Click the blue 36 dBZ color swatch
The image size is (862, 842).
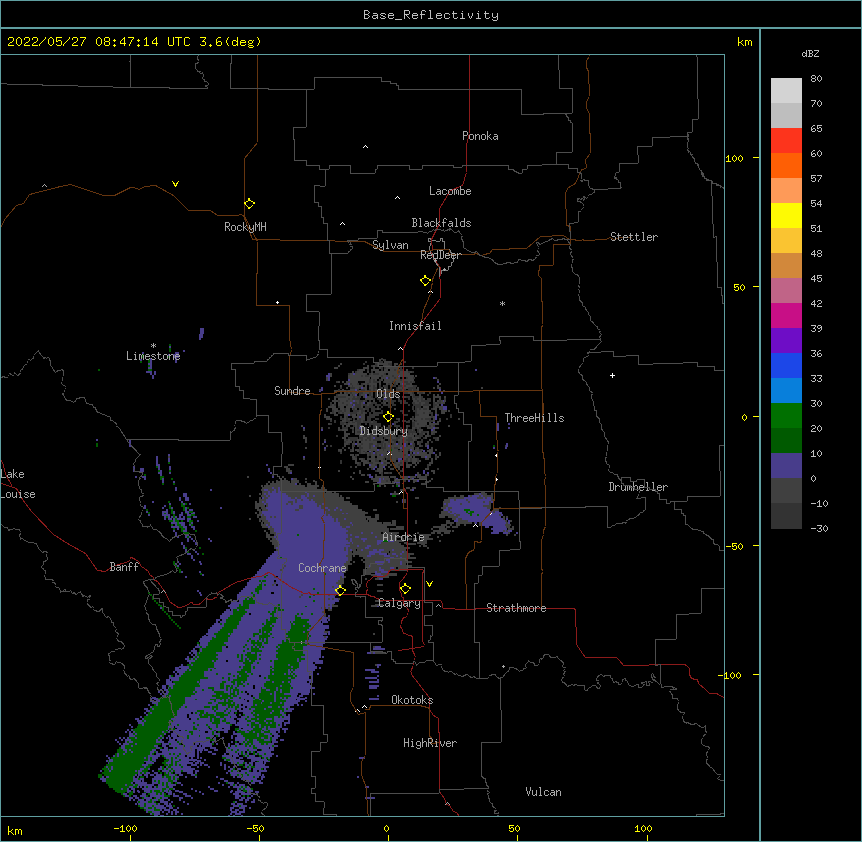786,365
